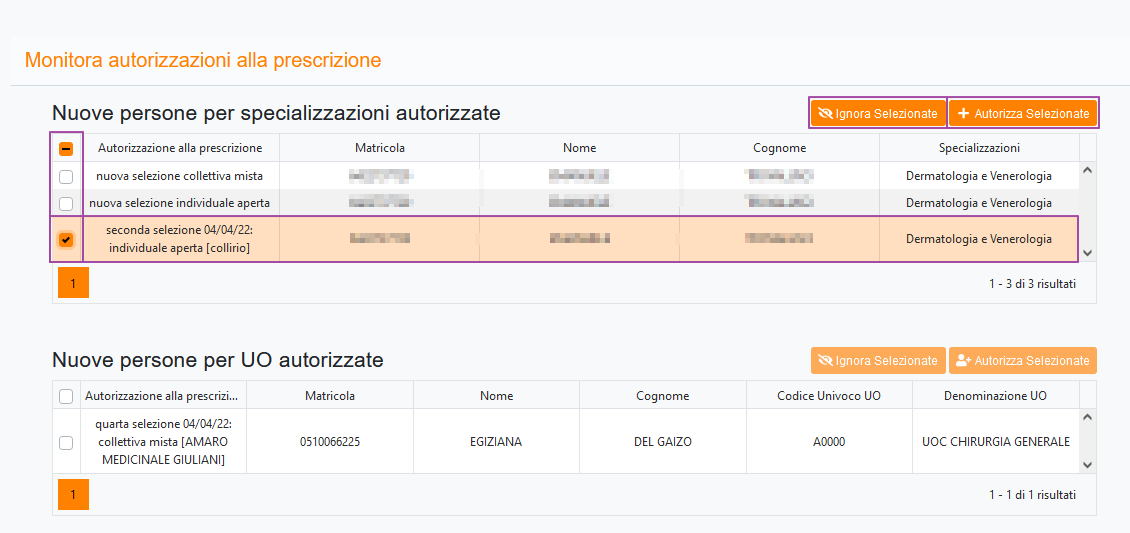Open the A0000 UO code link
This screenshot has width=1130, height=533.
point(828,442)
